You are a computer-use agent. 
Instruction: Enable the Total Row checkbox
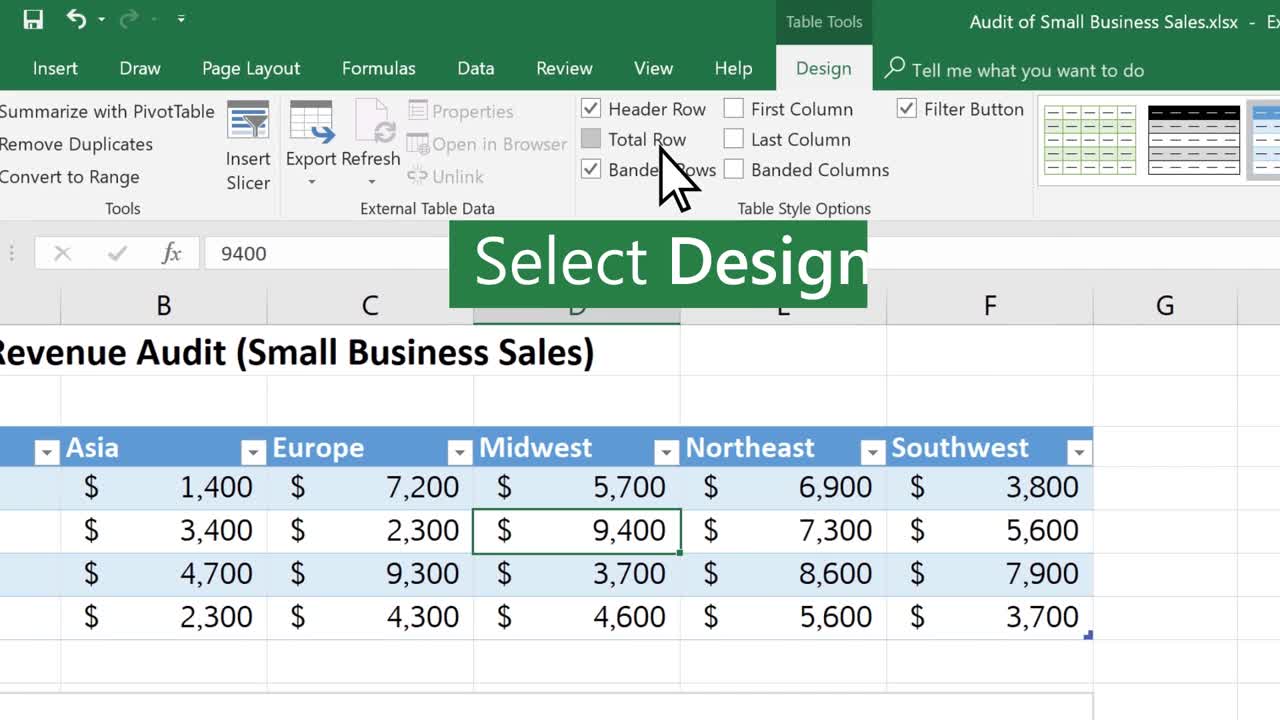pos(591,139)
